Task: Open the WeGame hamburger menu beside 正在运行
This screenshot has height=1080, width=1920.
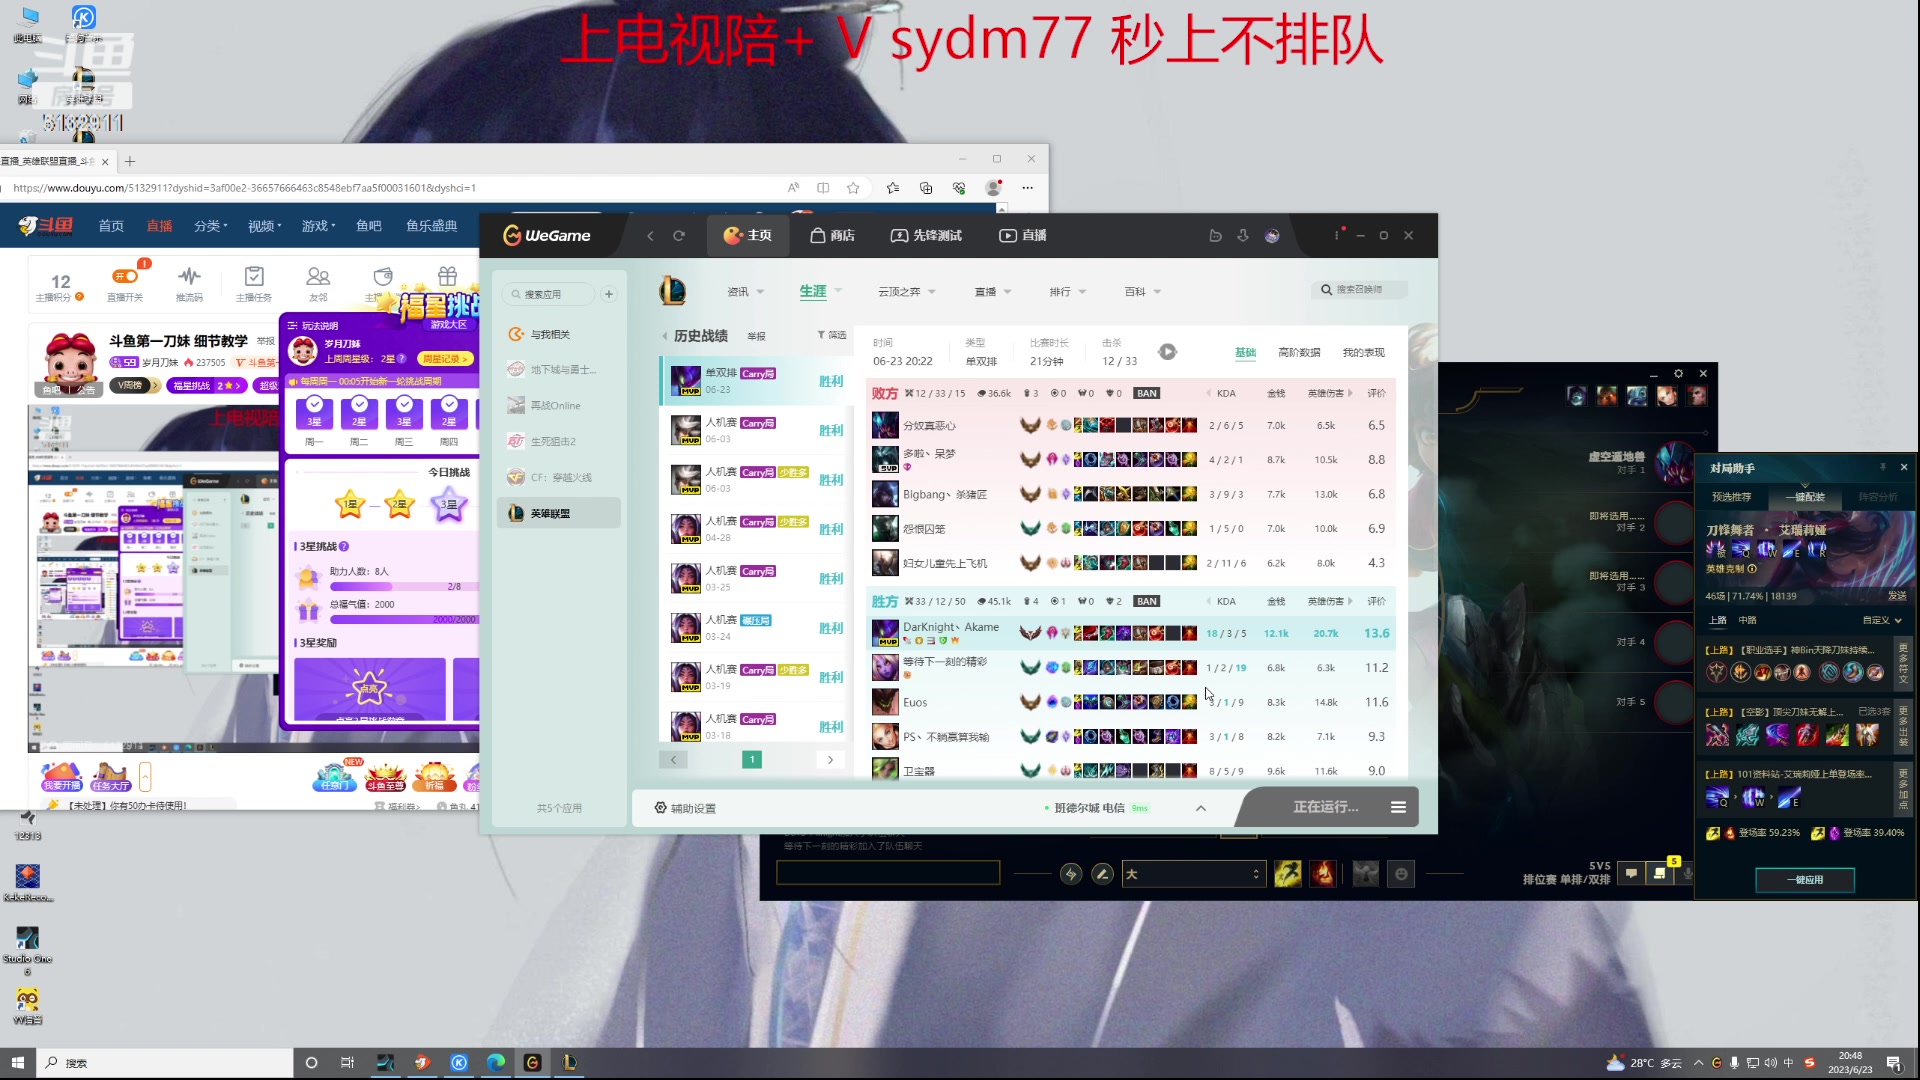Action: (x=1398, y=807)
